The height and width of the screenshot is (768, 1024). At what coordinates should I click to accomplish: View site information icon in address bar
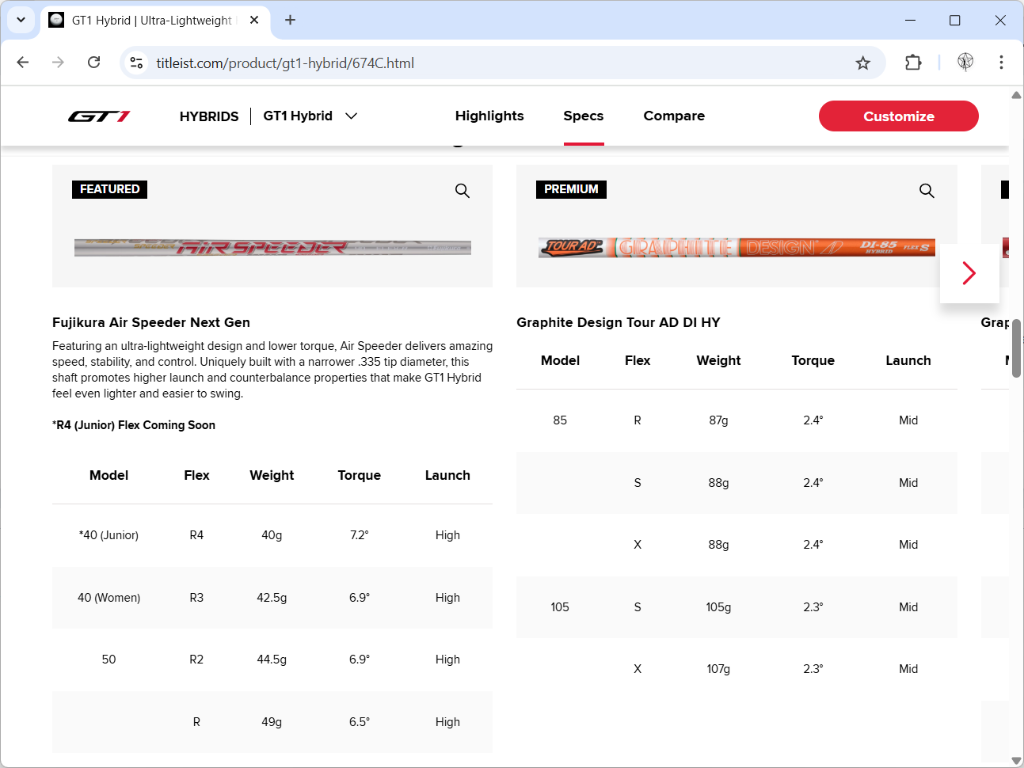(136, 63)
